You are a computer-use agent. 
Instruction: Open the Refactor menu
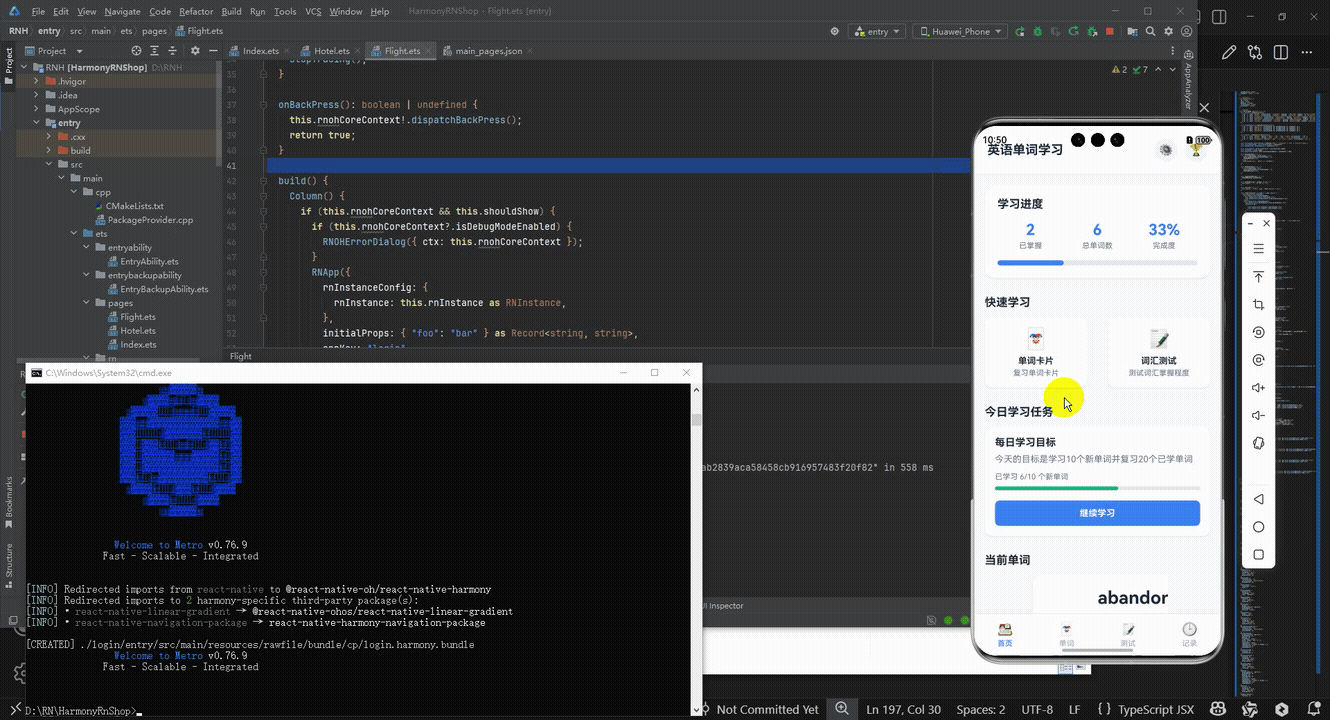196,11
